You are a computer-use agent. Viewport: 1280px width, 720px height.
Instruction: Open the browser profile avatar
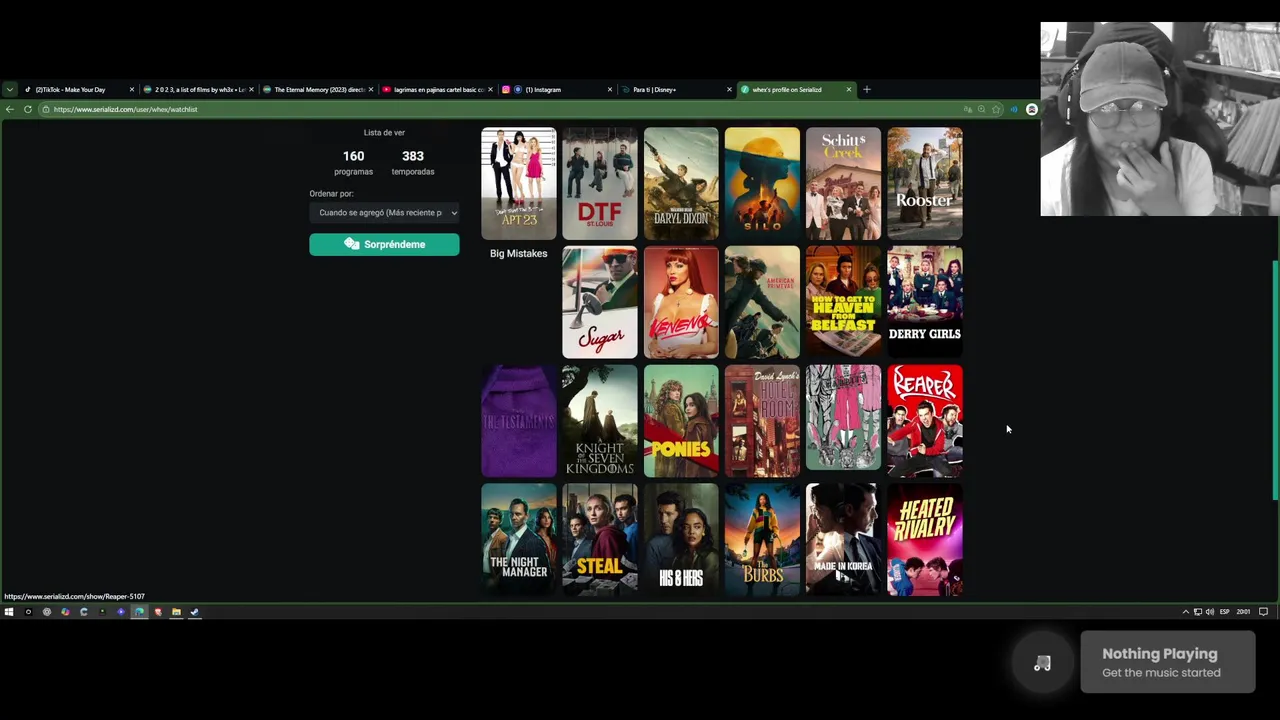pyautogui.click(x=1032, y=109)
